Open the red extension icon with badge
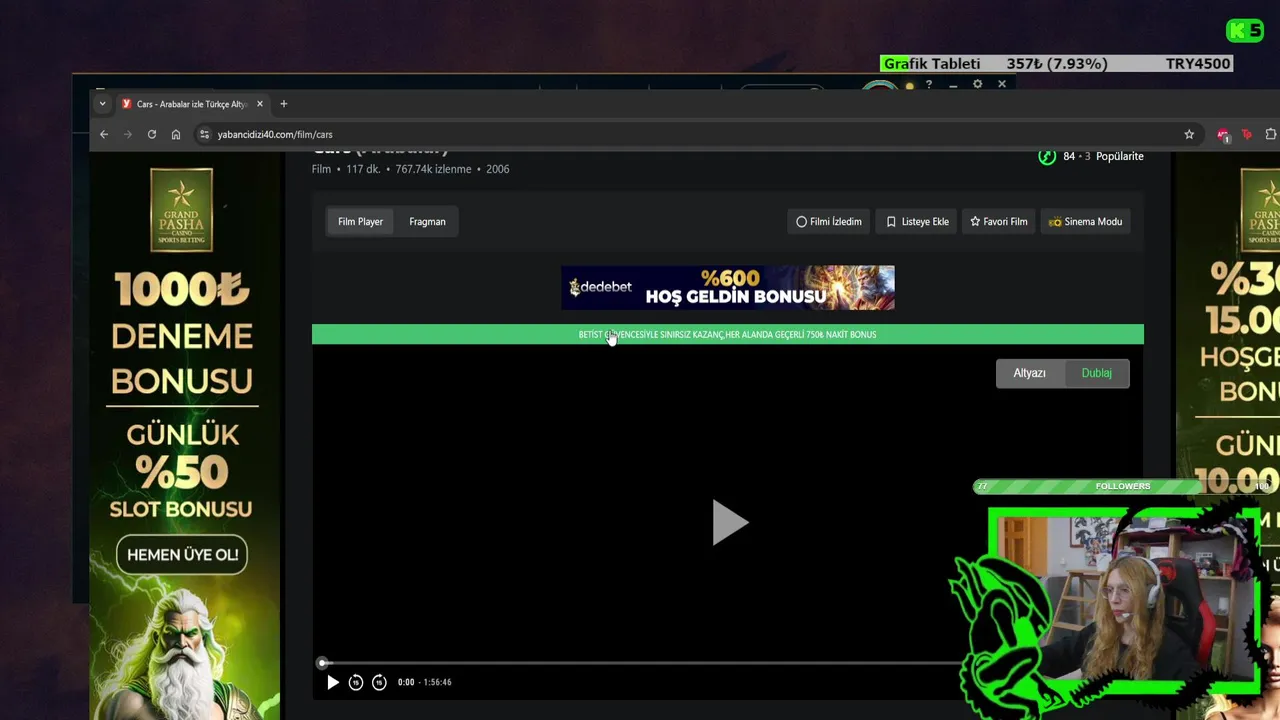The image size is (1280, 720). click(x=1223, y=134)
